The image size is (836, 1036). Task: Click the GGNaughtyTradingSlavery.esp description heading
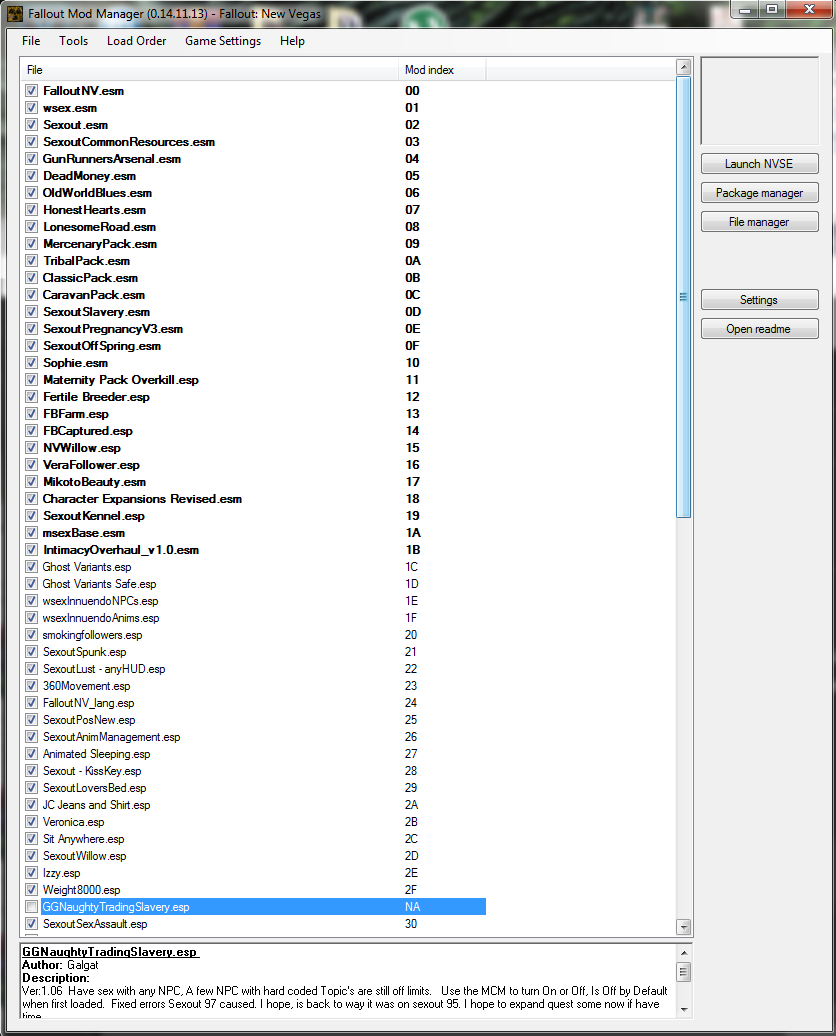click(110, 952)
